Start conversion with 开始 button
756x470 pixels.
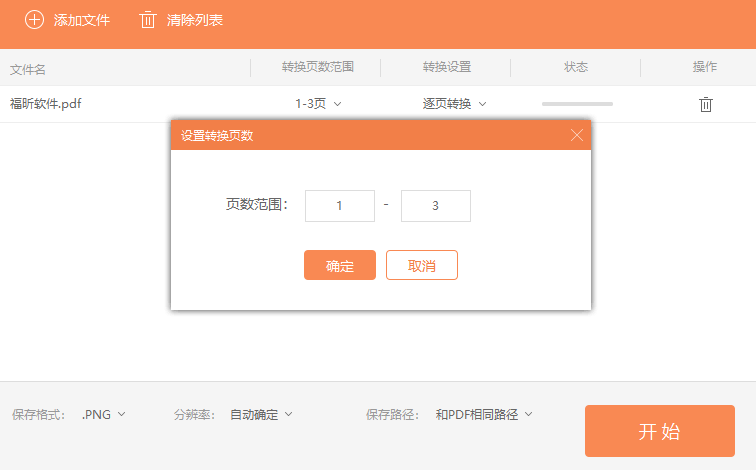pos(660,431)
